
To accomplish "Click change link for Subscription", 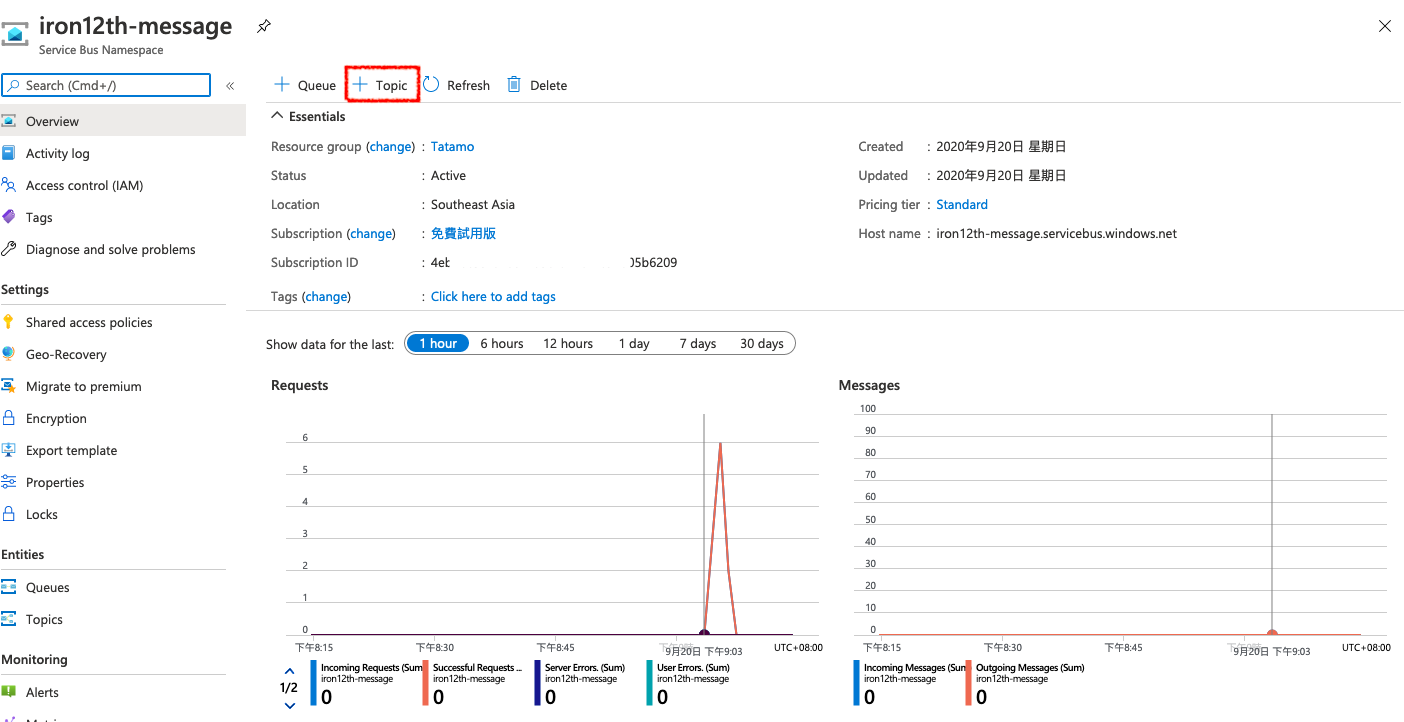I will (x=371, y=233).
